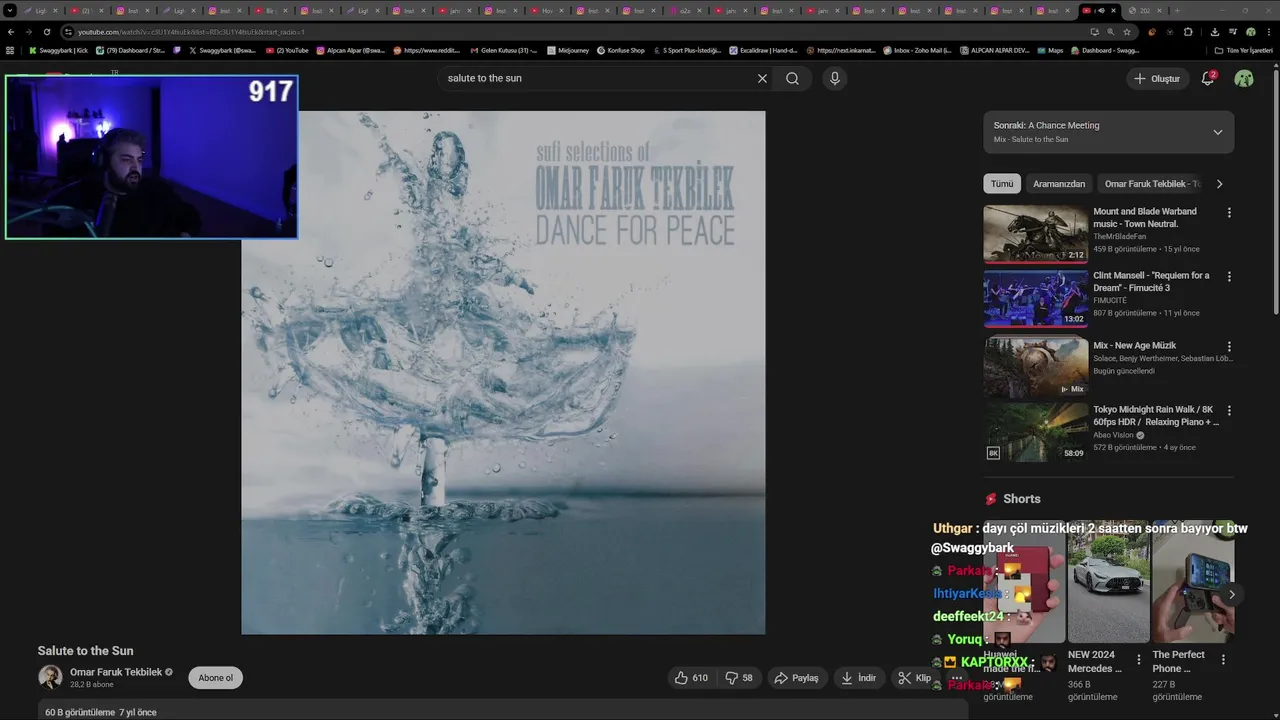Open options for Clint Mansell video
This screenshot has height=720, width=1280.
pyautogui.click(x=1229, y=276)
